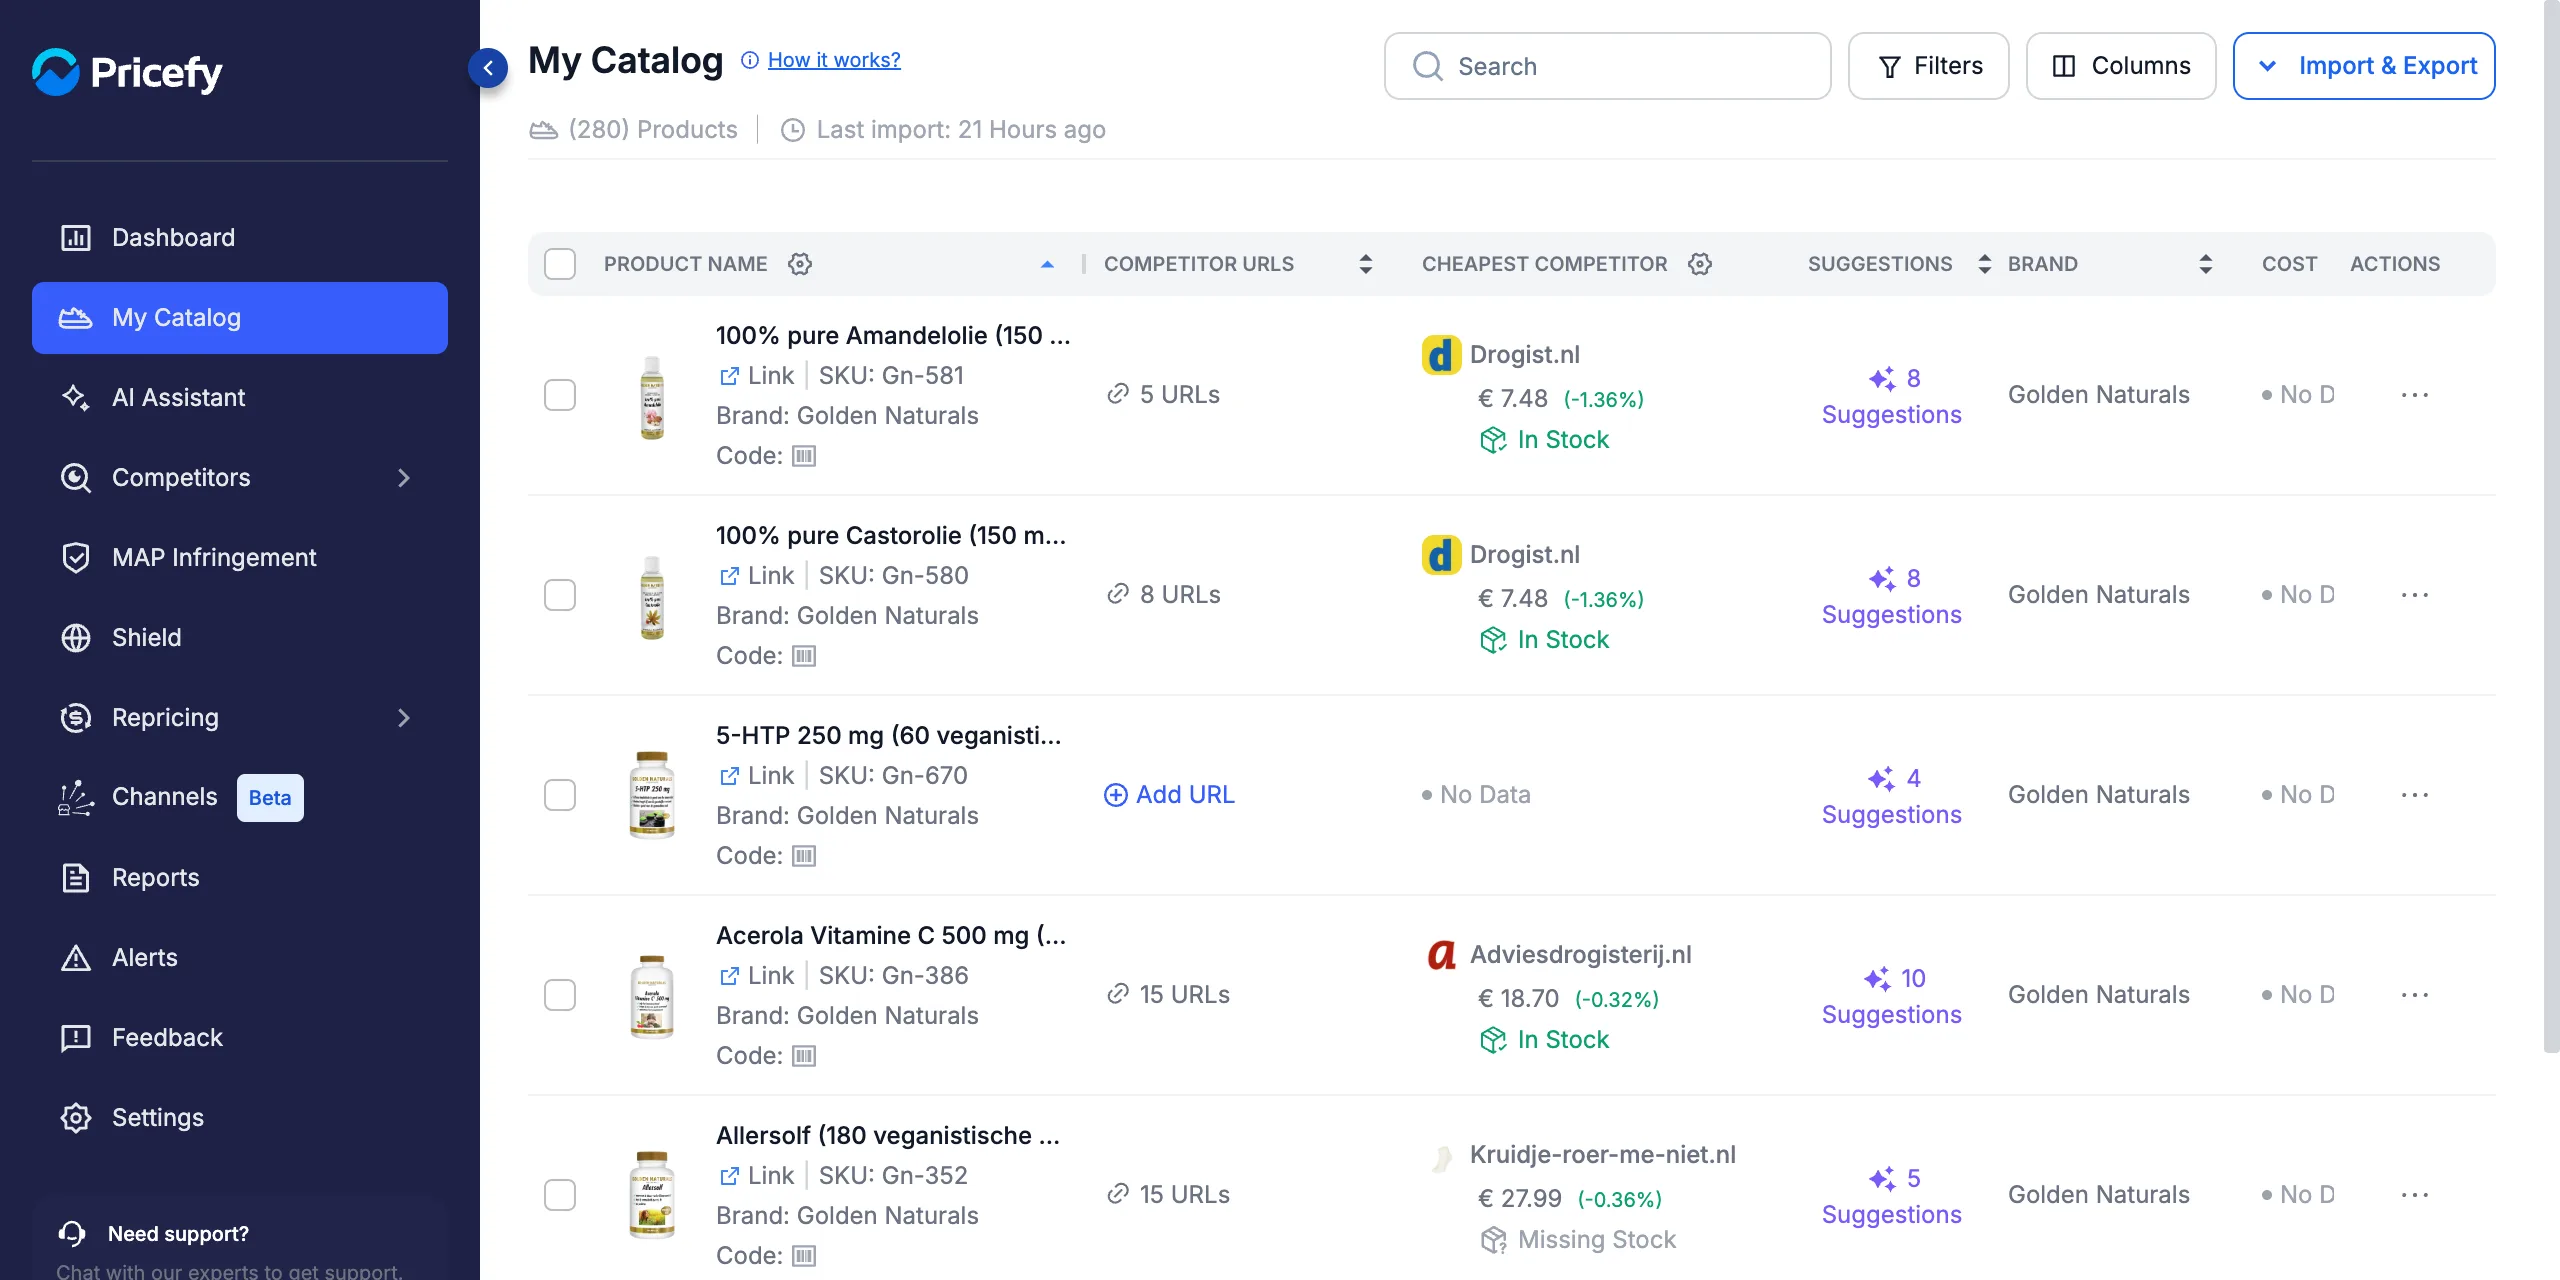
Task: Select the 100% pure Castorolie checkbox
Action: (560, 595)
